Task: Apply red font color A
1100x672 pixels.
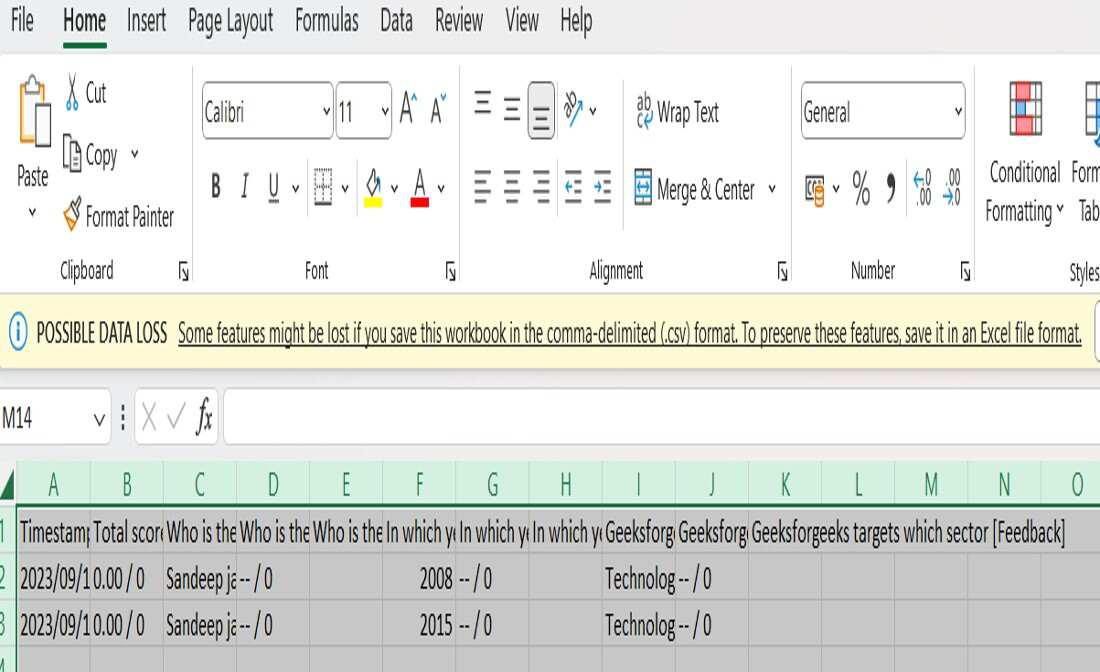Action: point(420,188)
